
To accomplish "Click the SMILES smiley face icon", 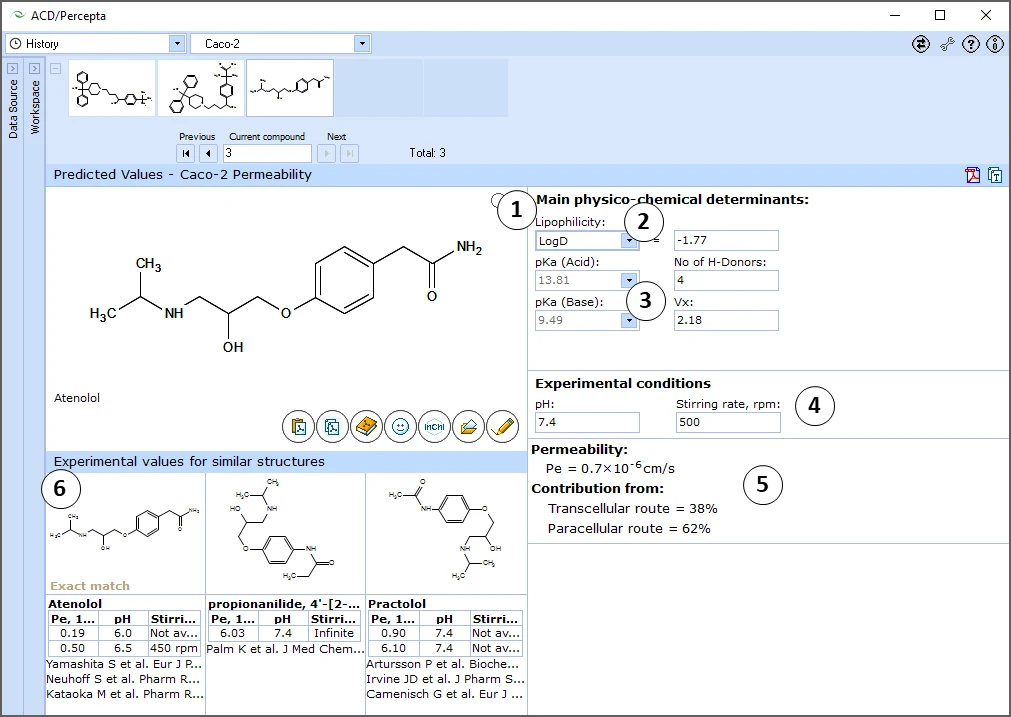I will (x=400, y=427).
